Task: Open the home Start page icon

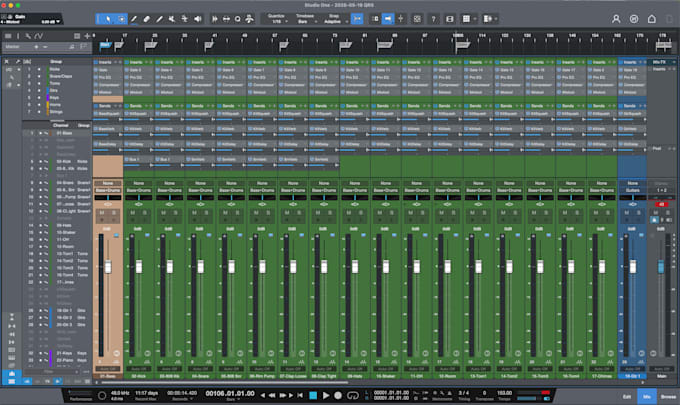Action: 651,19
